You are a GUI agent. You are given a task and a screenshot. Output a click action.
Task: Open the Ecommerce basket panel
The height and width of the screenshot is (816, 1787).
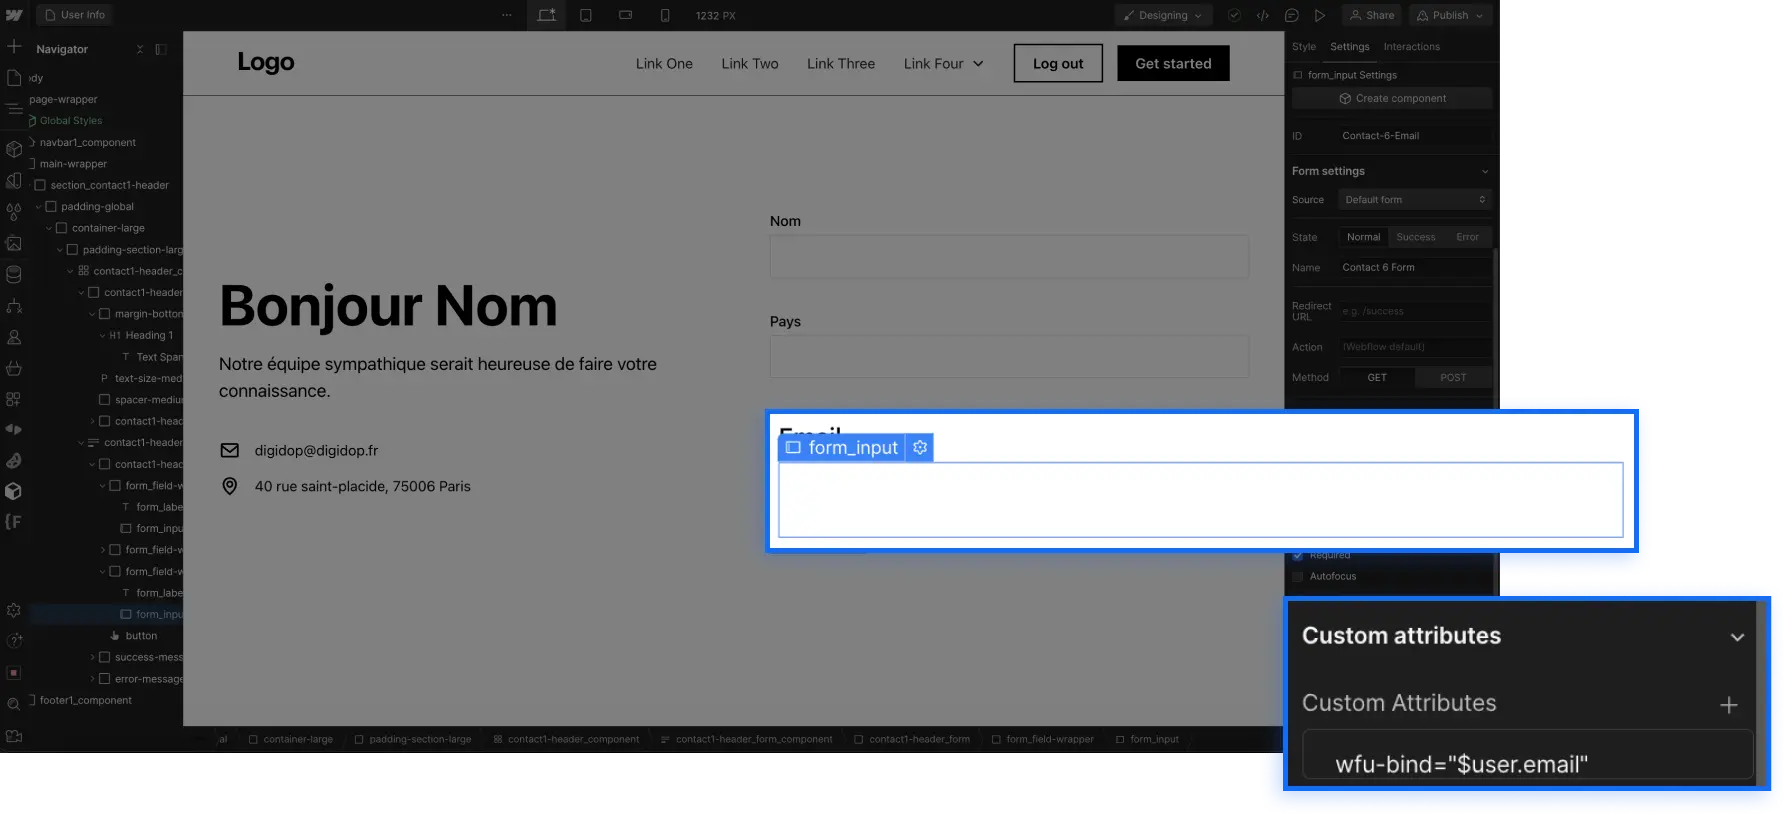[x=14, y=368]
